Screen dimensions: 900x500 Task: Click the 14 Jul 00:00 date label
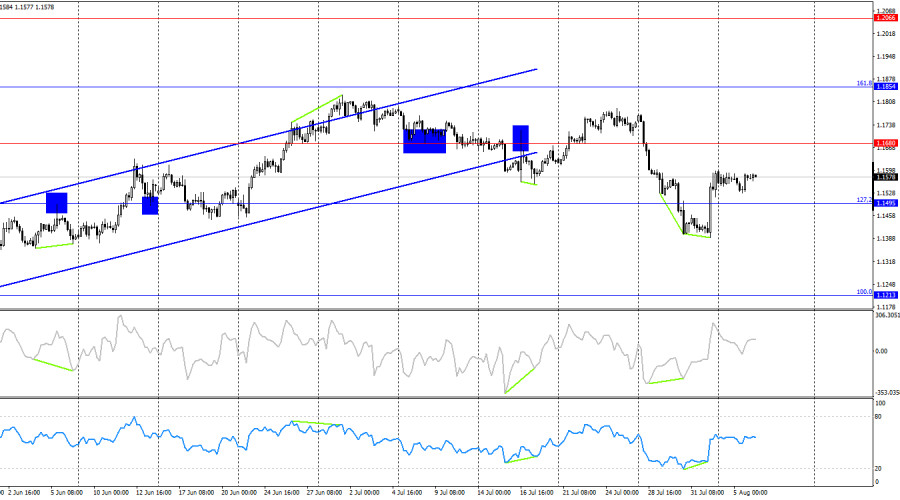point(494,493)
